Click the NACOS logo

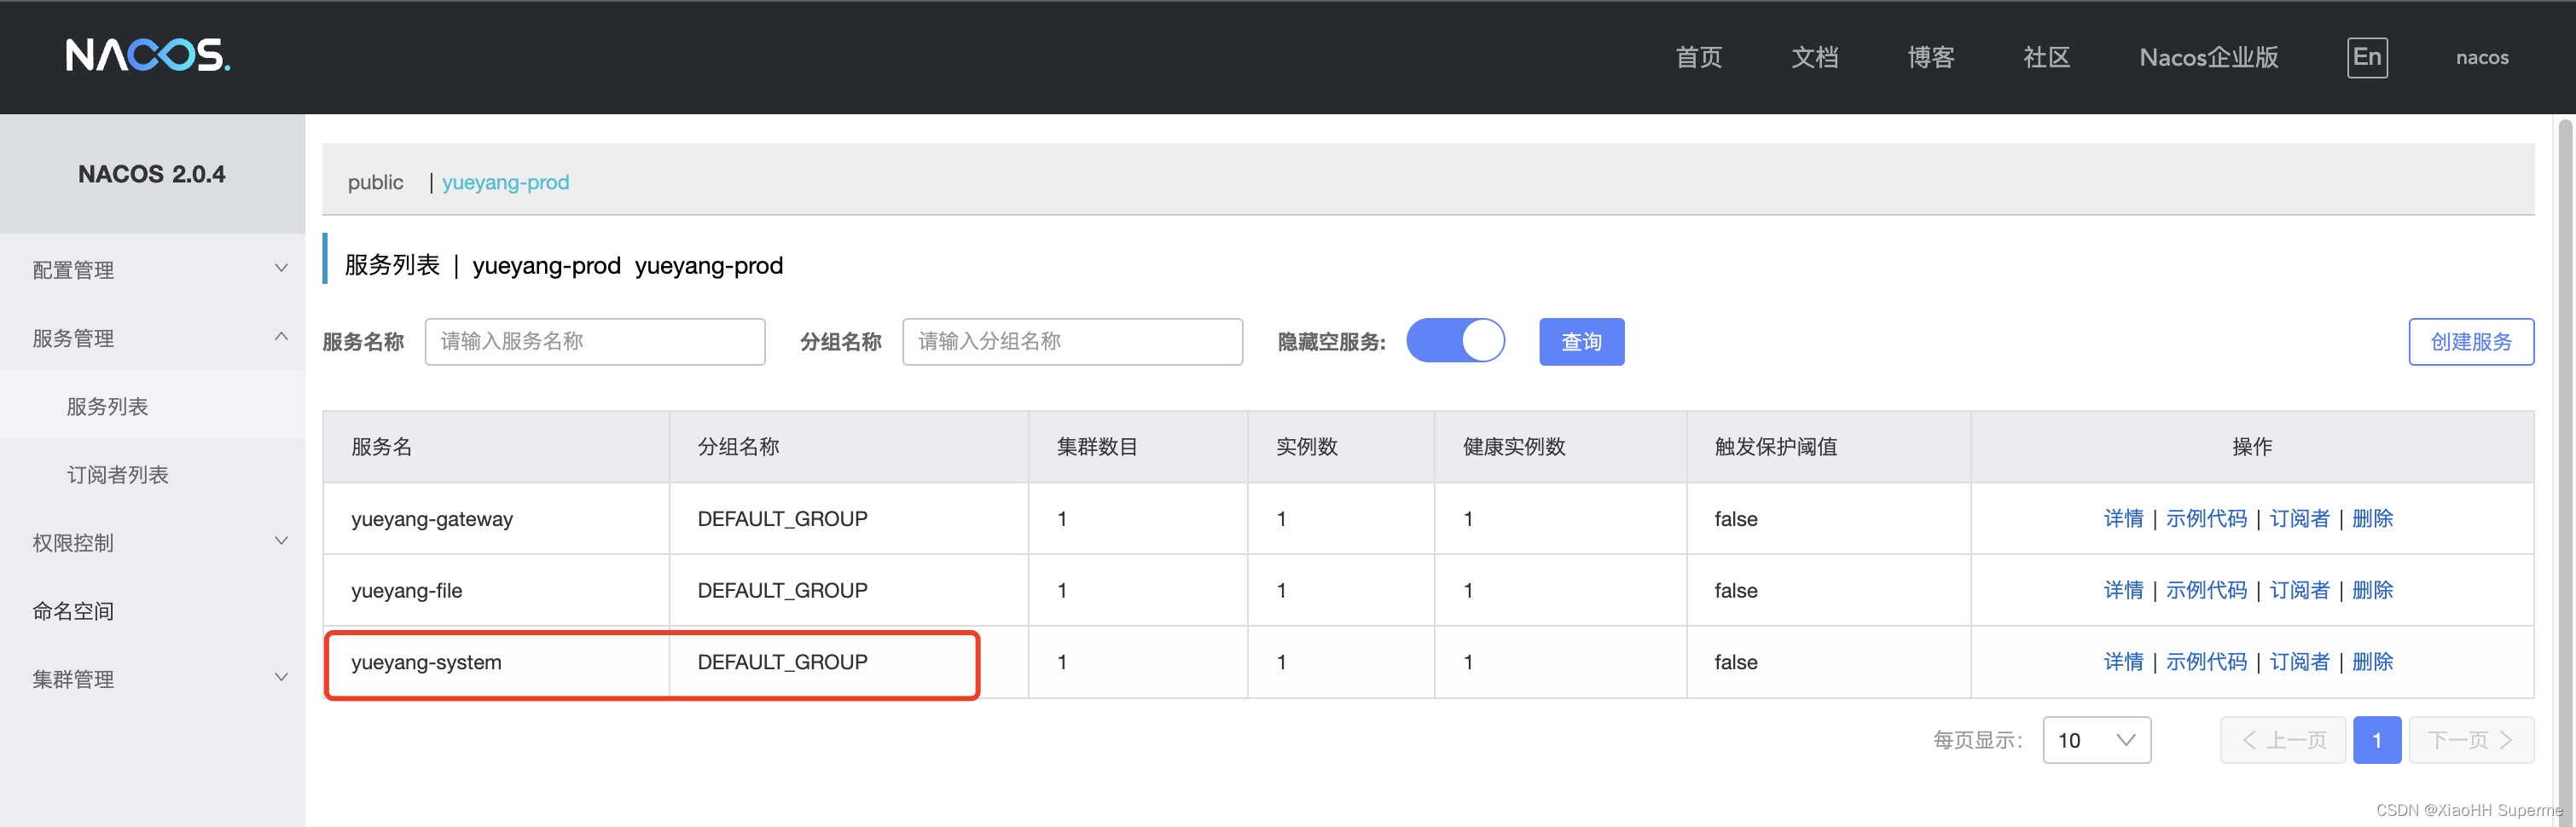click(148, 56)
